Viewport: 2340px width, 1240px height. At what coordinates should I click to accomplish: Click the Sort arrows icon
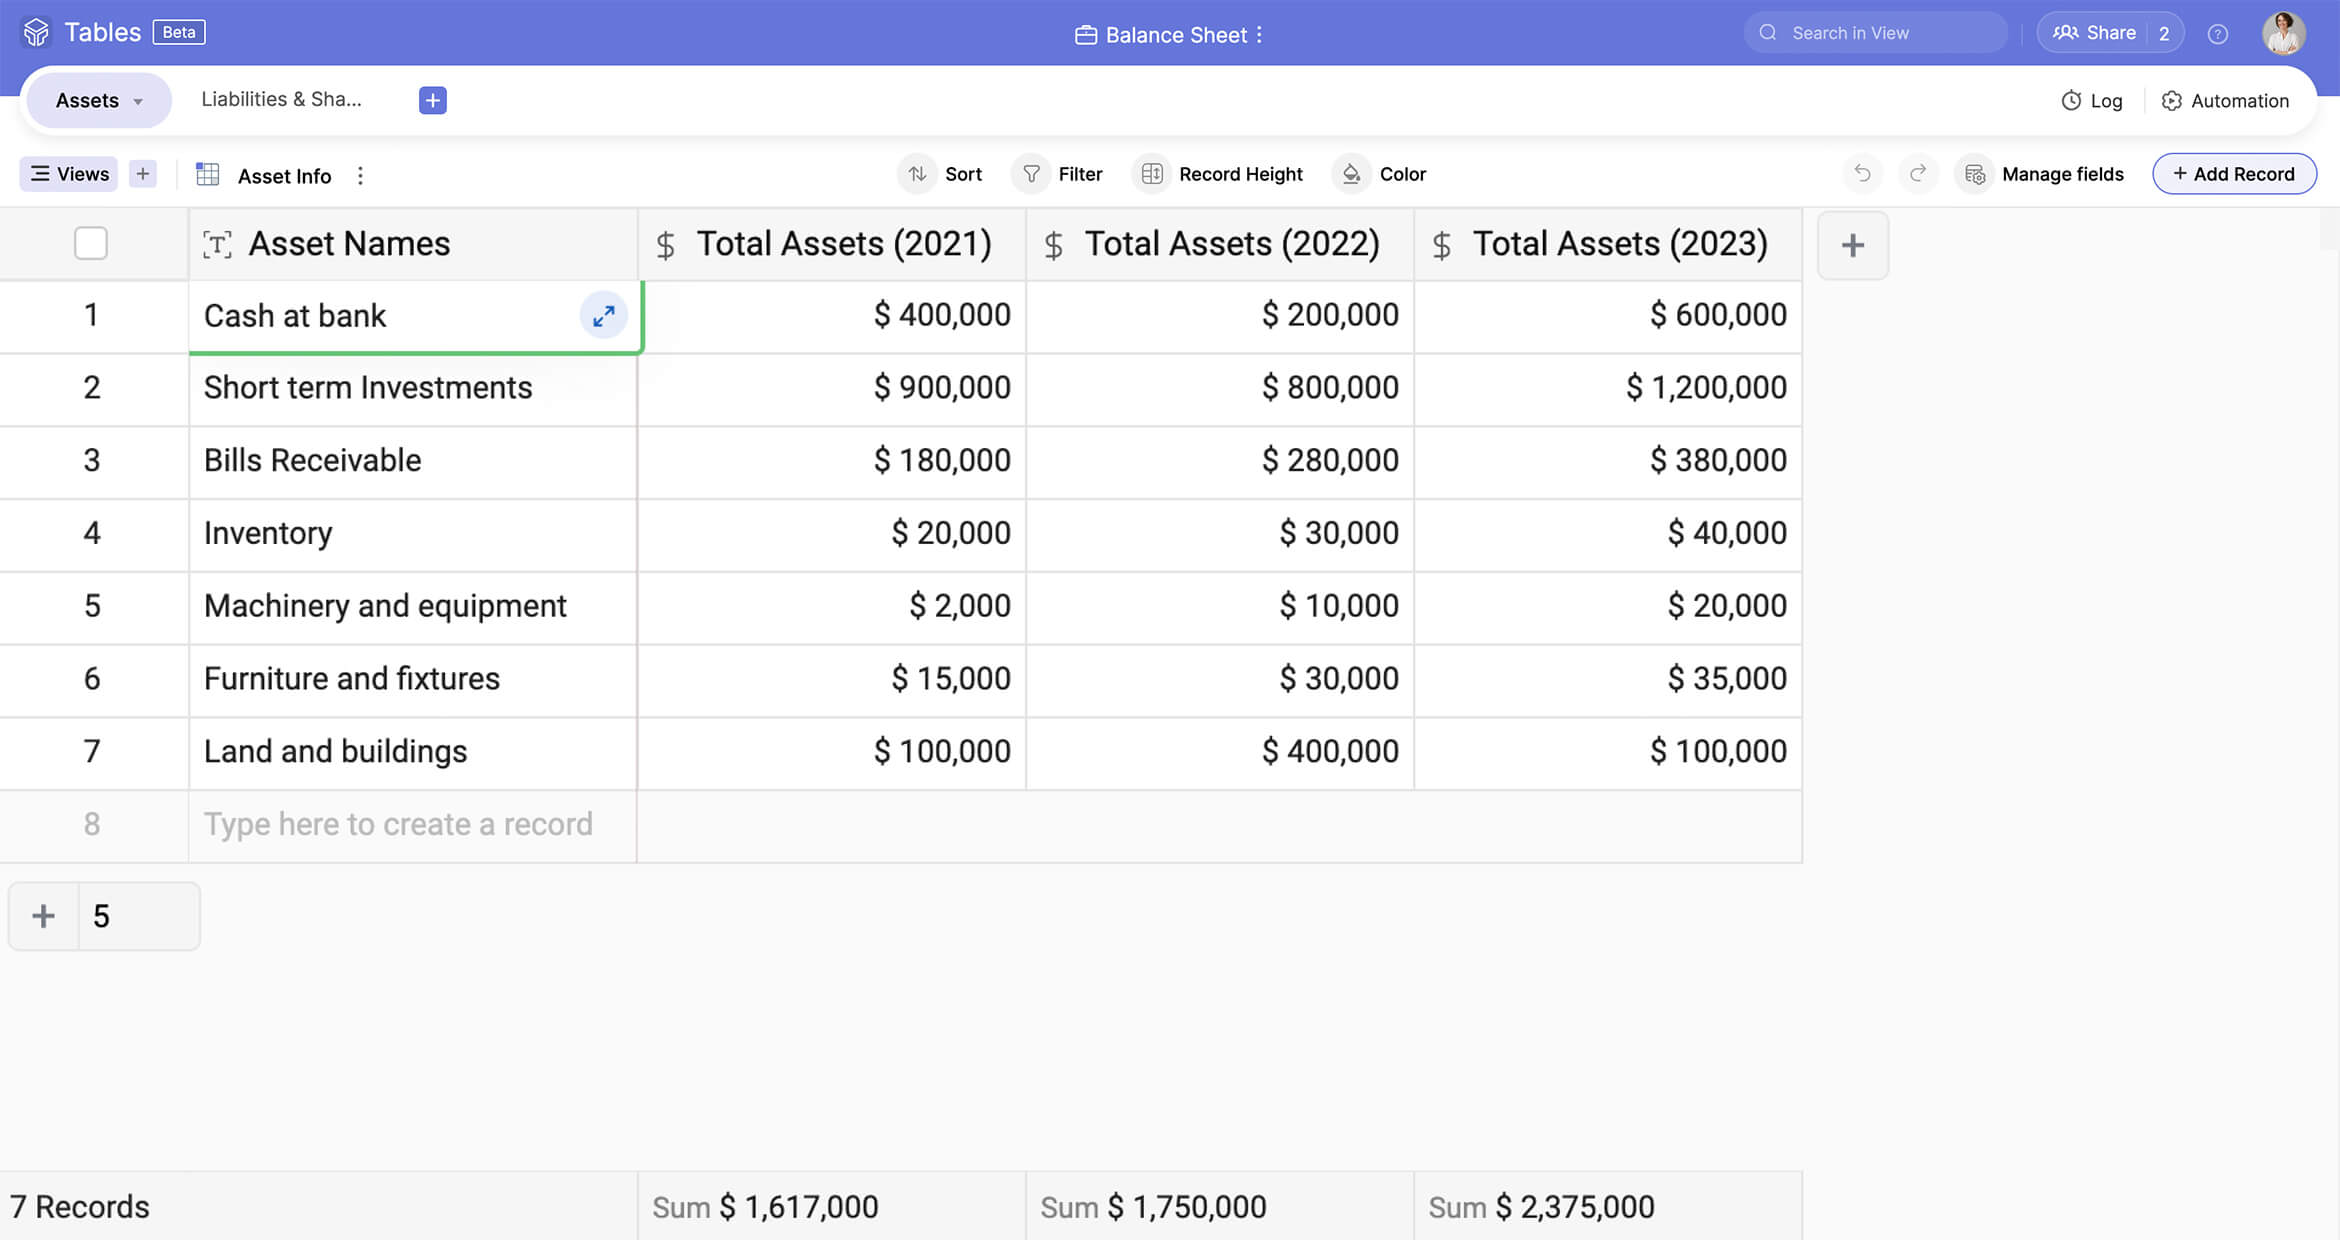coord(917,174)
